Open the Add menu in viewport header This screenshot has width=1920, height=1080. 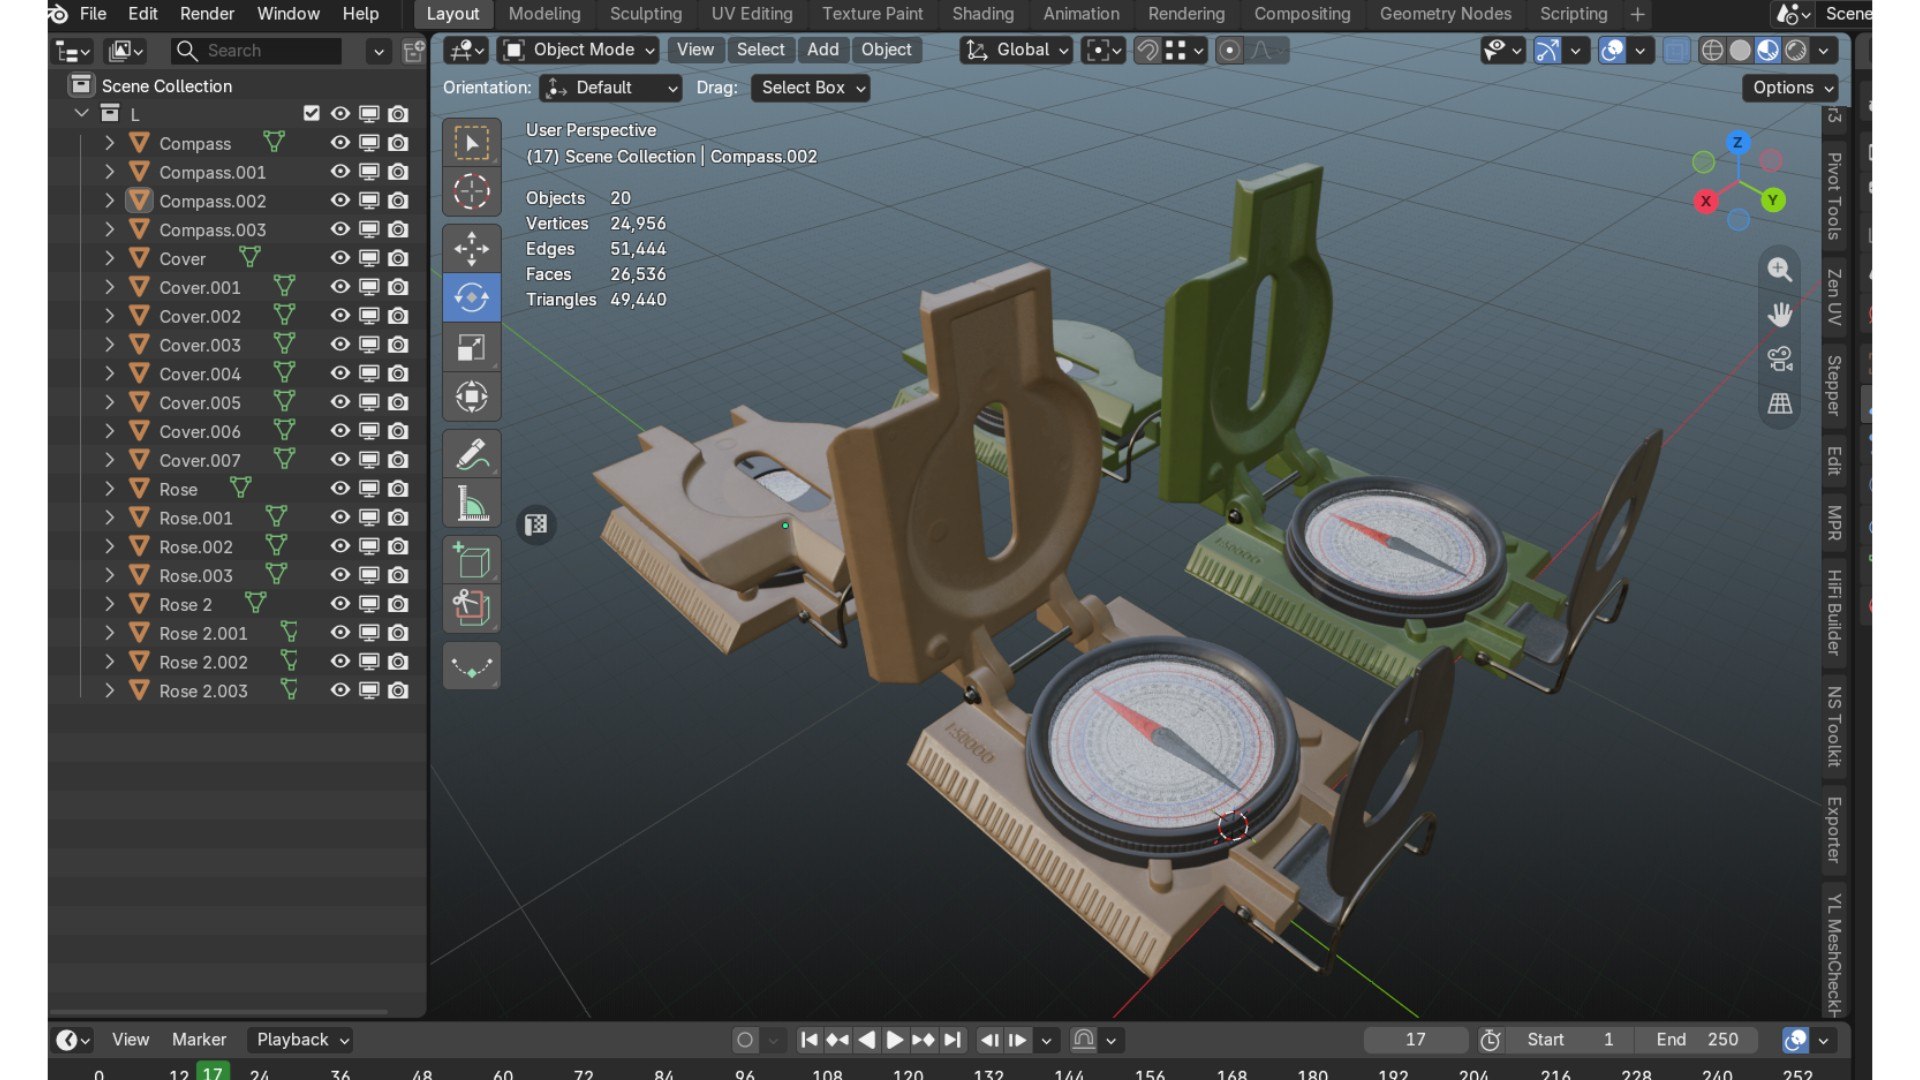[822, 50]
